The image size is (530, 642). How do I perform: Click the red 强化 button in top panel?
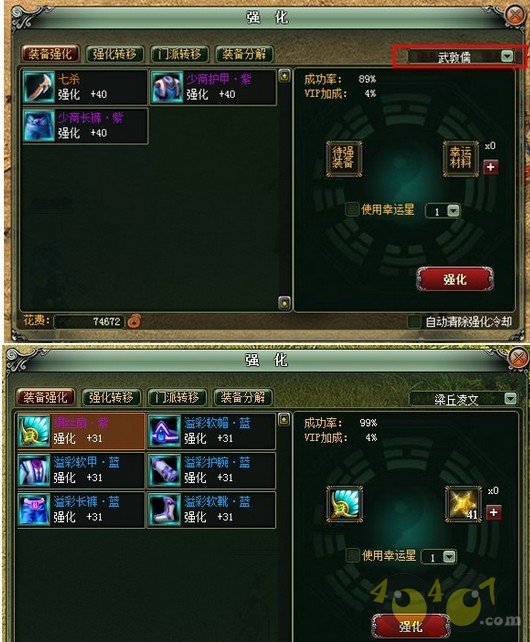click(x=455, y=279)
